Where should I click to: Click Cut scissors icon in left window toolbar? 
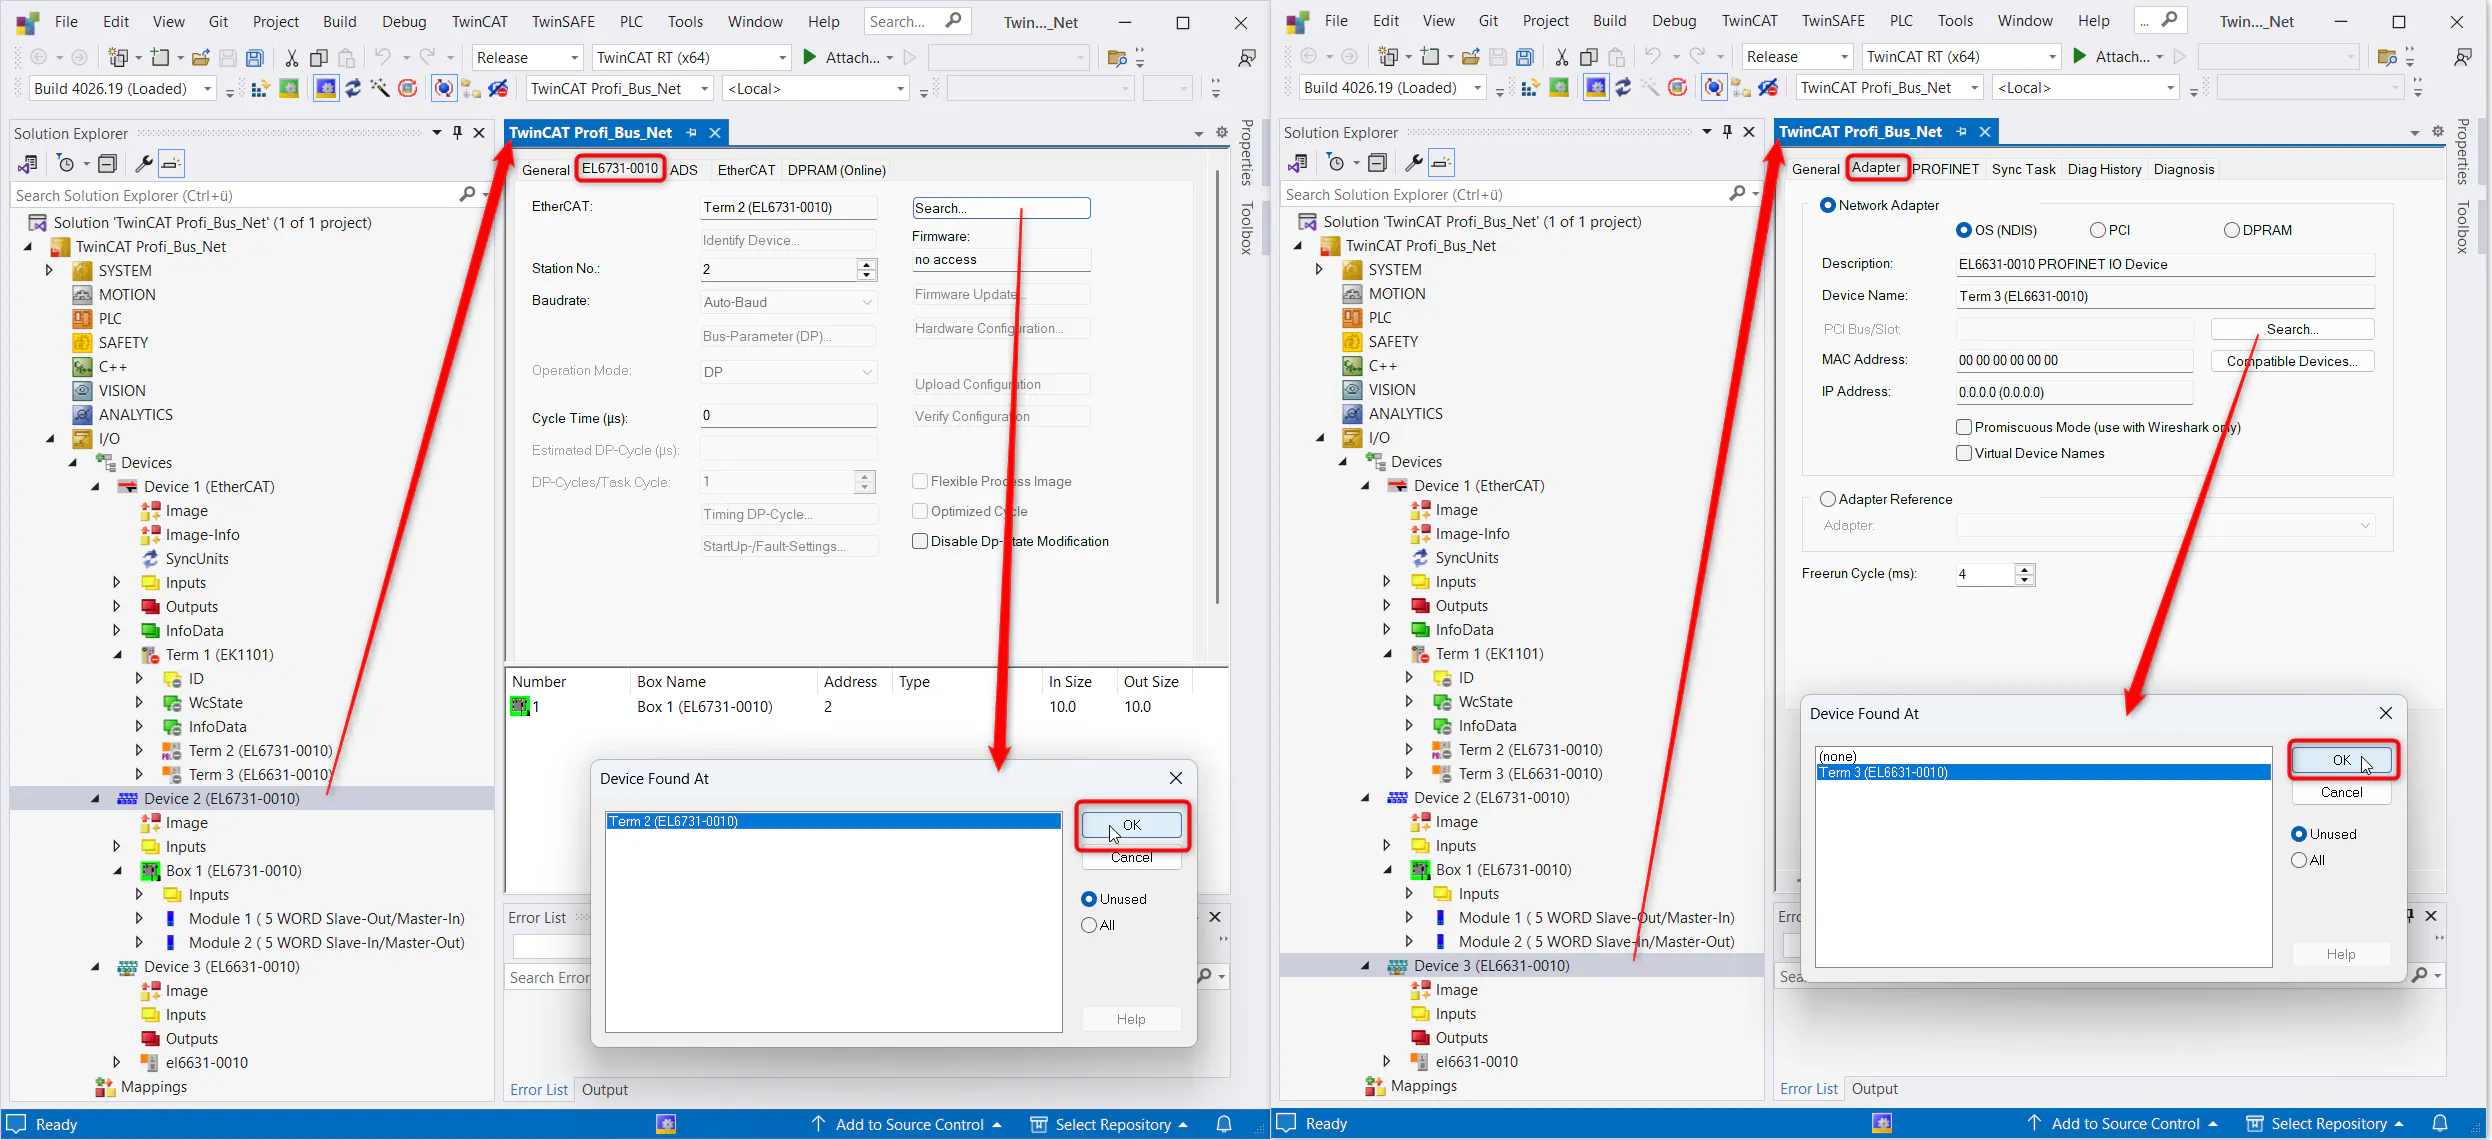click(291, 58)
